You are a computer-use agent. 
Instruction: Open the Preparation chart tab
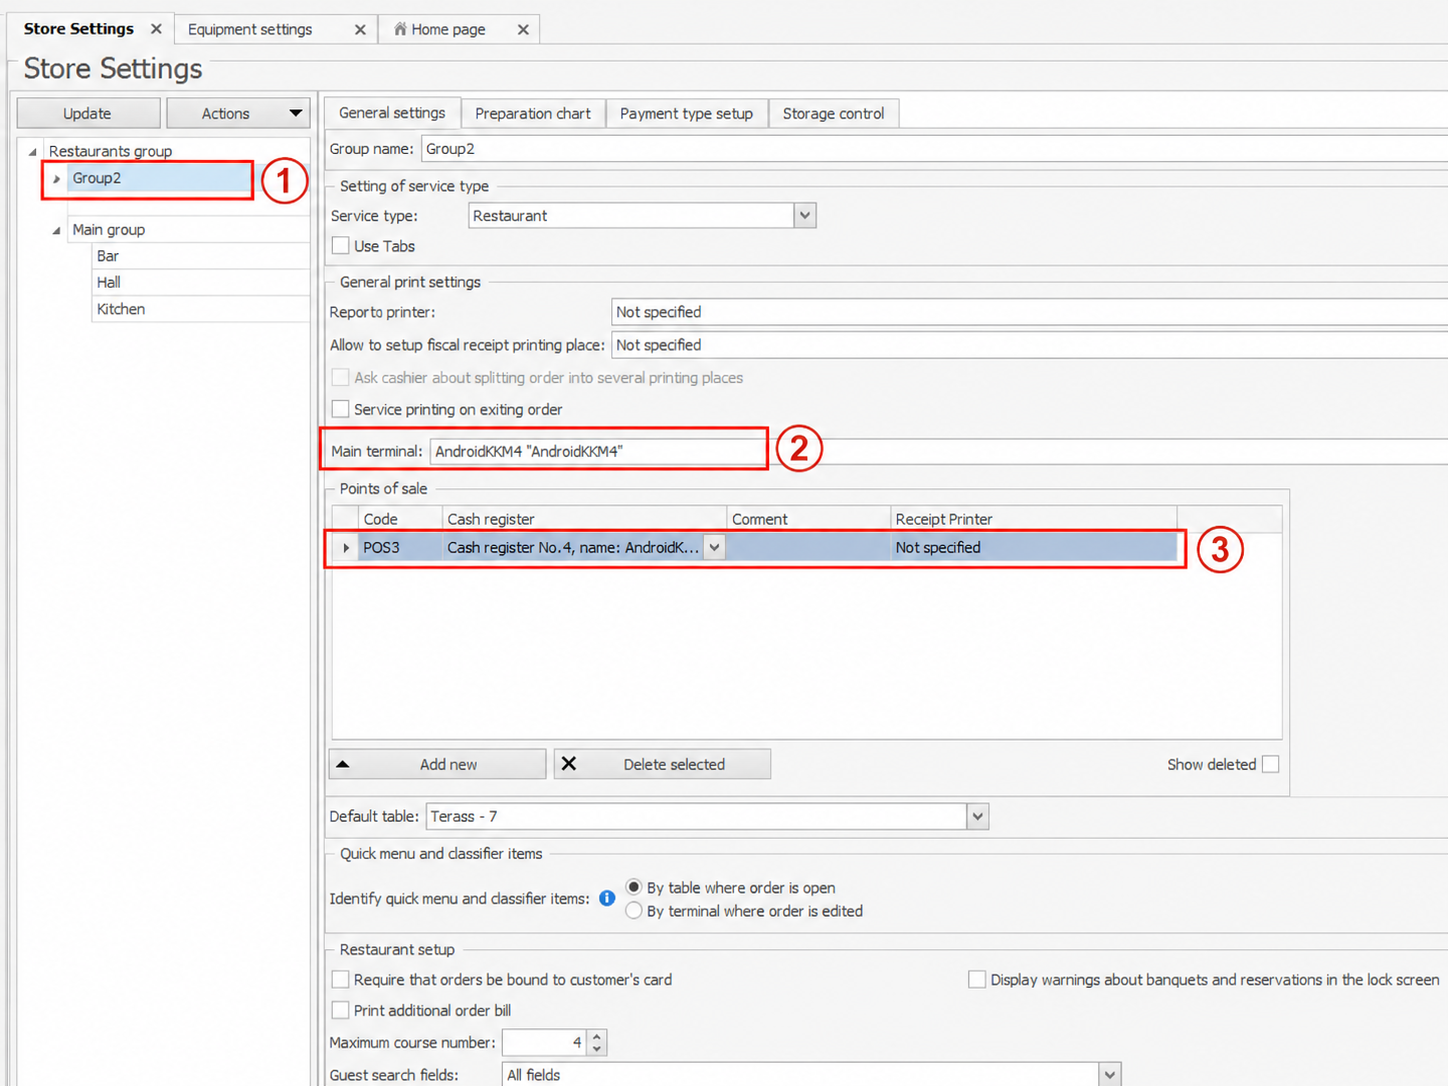coord(533,114)
